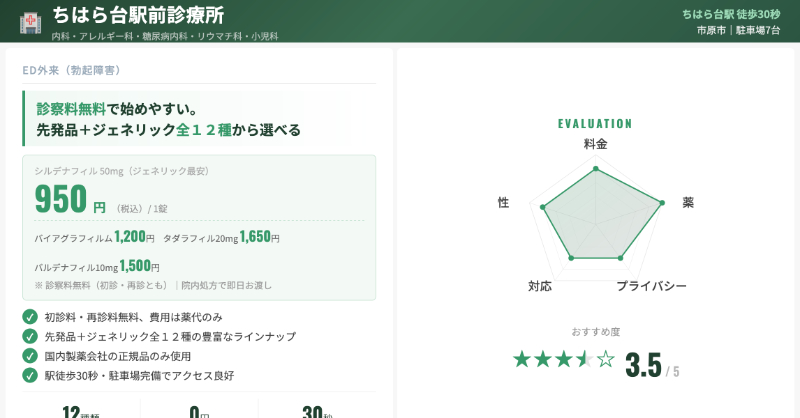Click the バイアグラフィルム 1,200円 price
This screenshot has height=418, width=800.
[x=134, y=237]
